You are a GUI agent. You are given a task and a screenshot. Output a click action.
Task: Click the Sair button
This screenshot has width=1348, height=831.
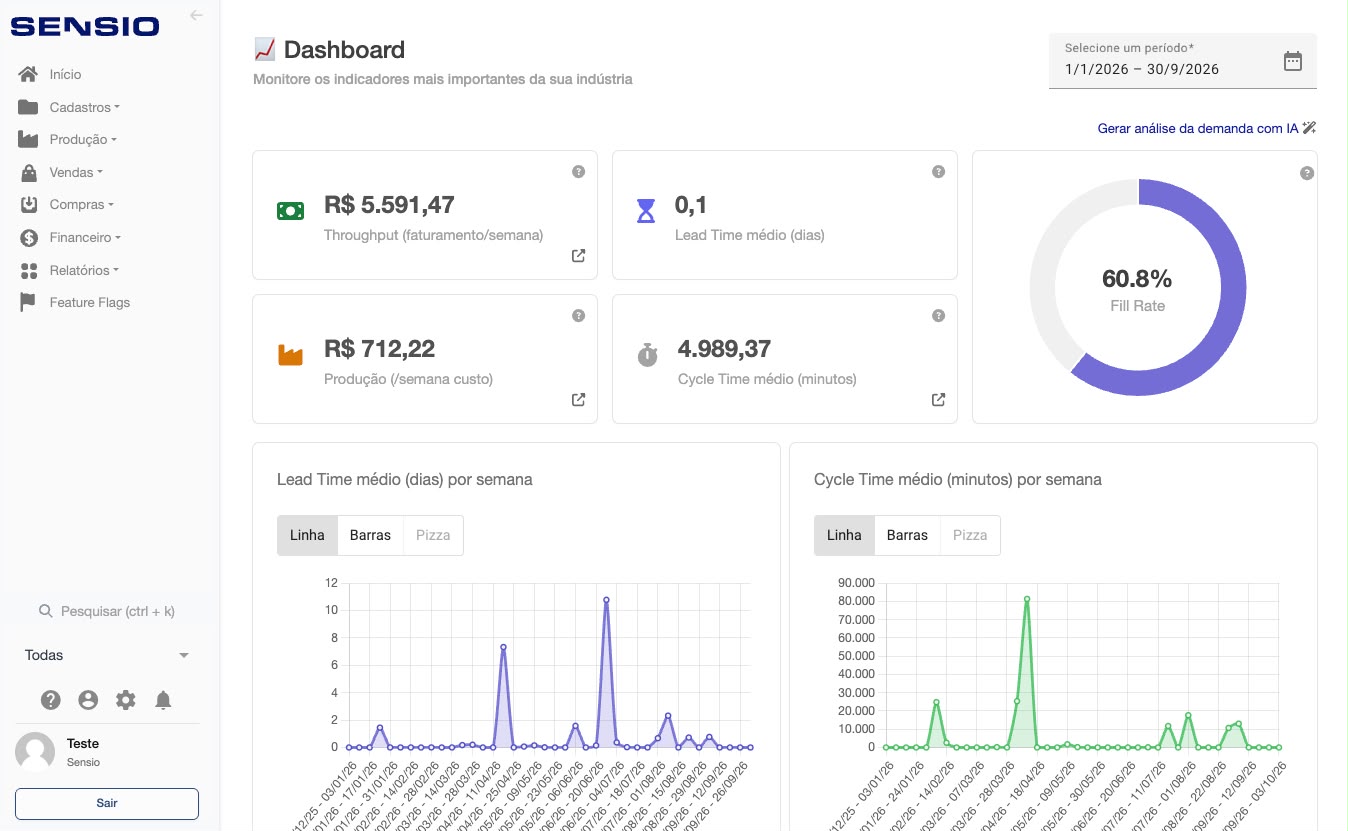[x=107, y=803]
